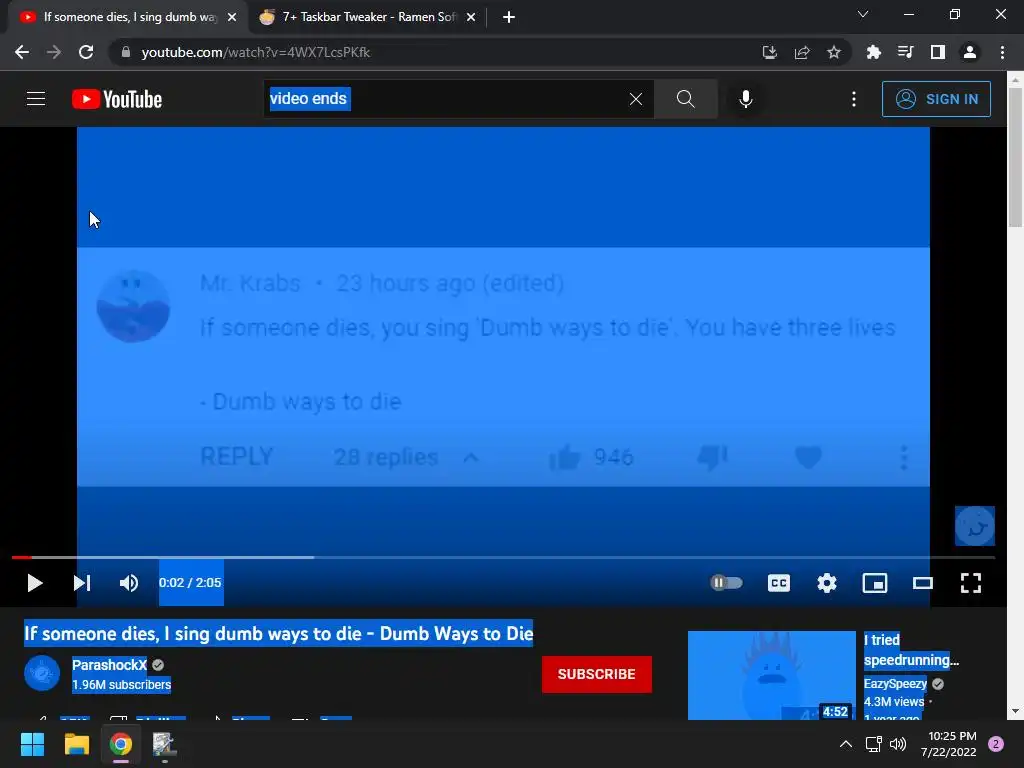Open Chrome extensions puzzle icon
This screenshot has width=1024, height=768.
[873, 52]
